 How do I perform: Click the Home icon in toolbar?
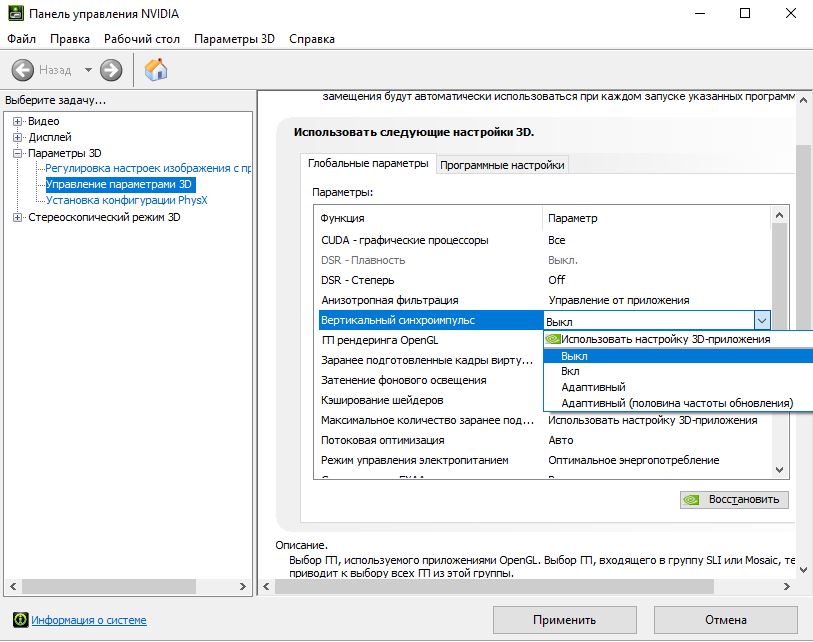[156, 70]
